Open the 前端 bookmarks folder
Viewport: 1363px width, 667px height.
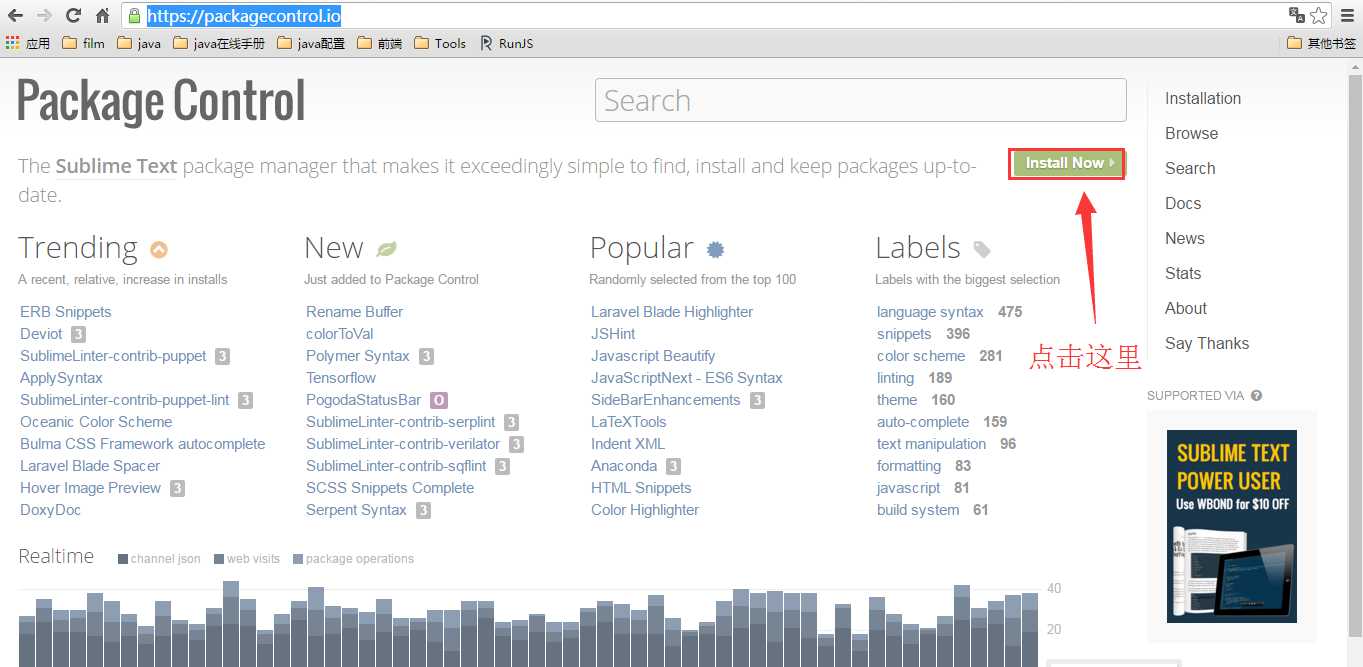pos(379,43)
